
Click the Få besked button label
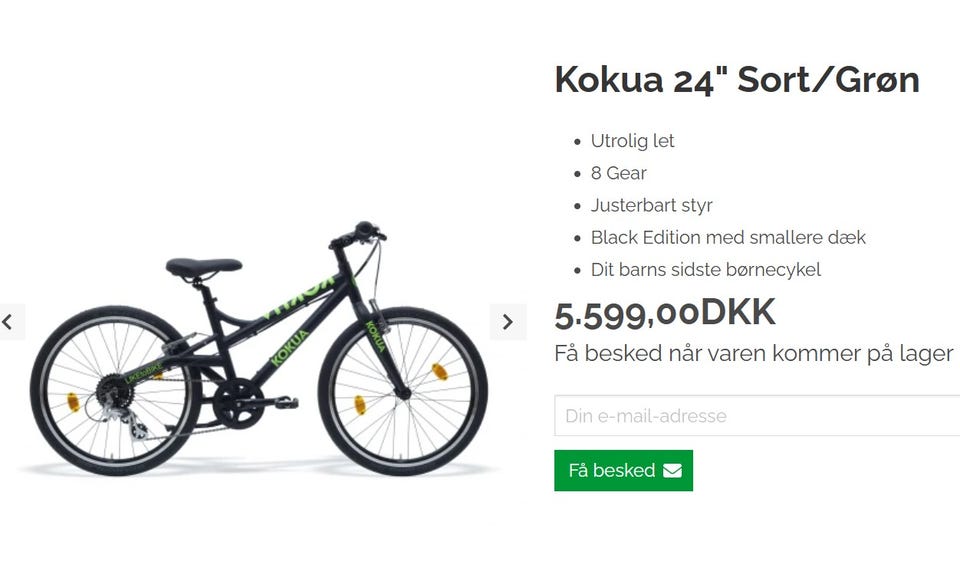point(612,470)
